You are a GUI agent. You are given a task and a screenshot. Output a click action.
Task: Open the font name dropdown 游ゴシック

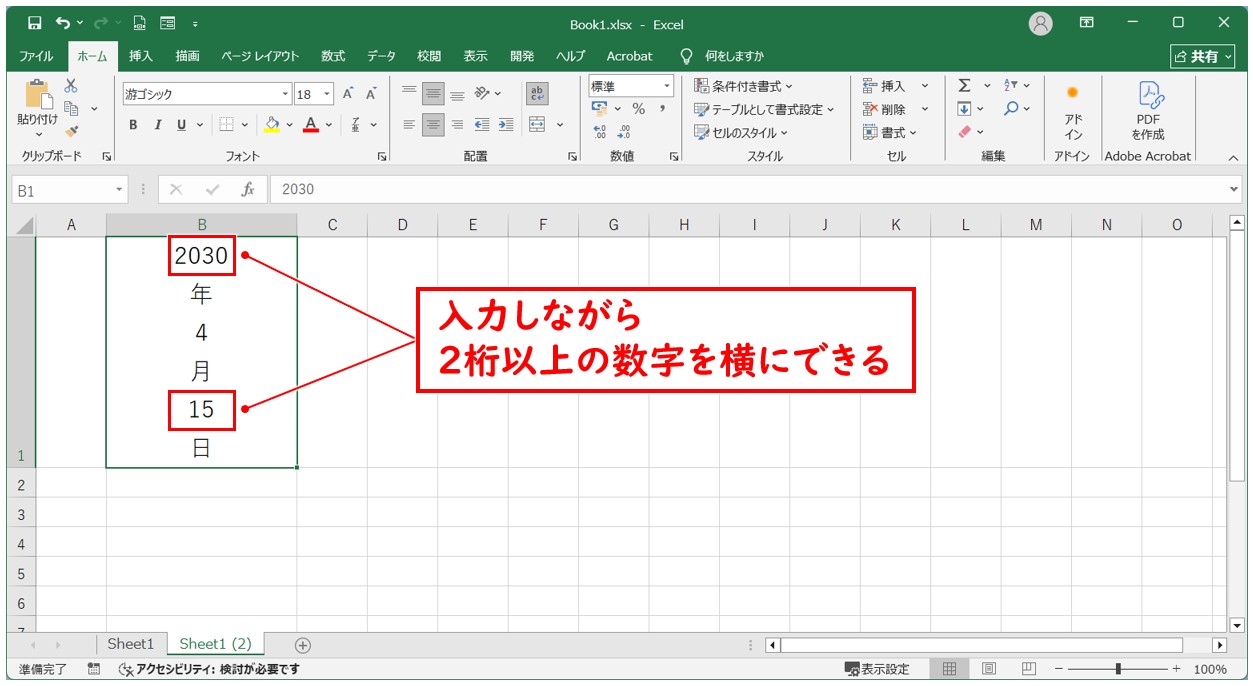285,94
